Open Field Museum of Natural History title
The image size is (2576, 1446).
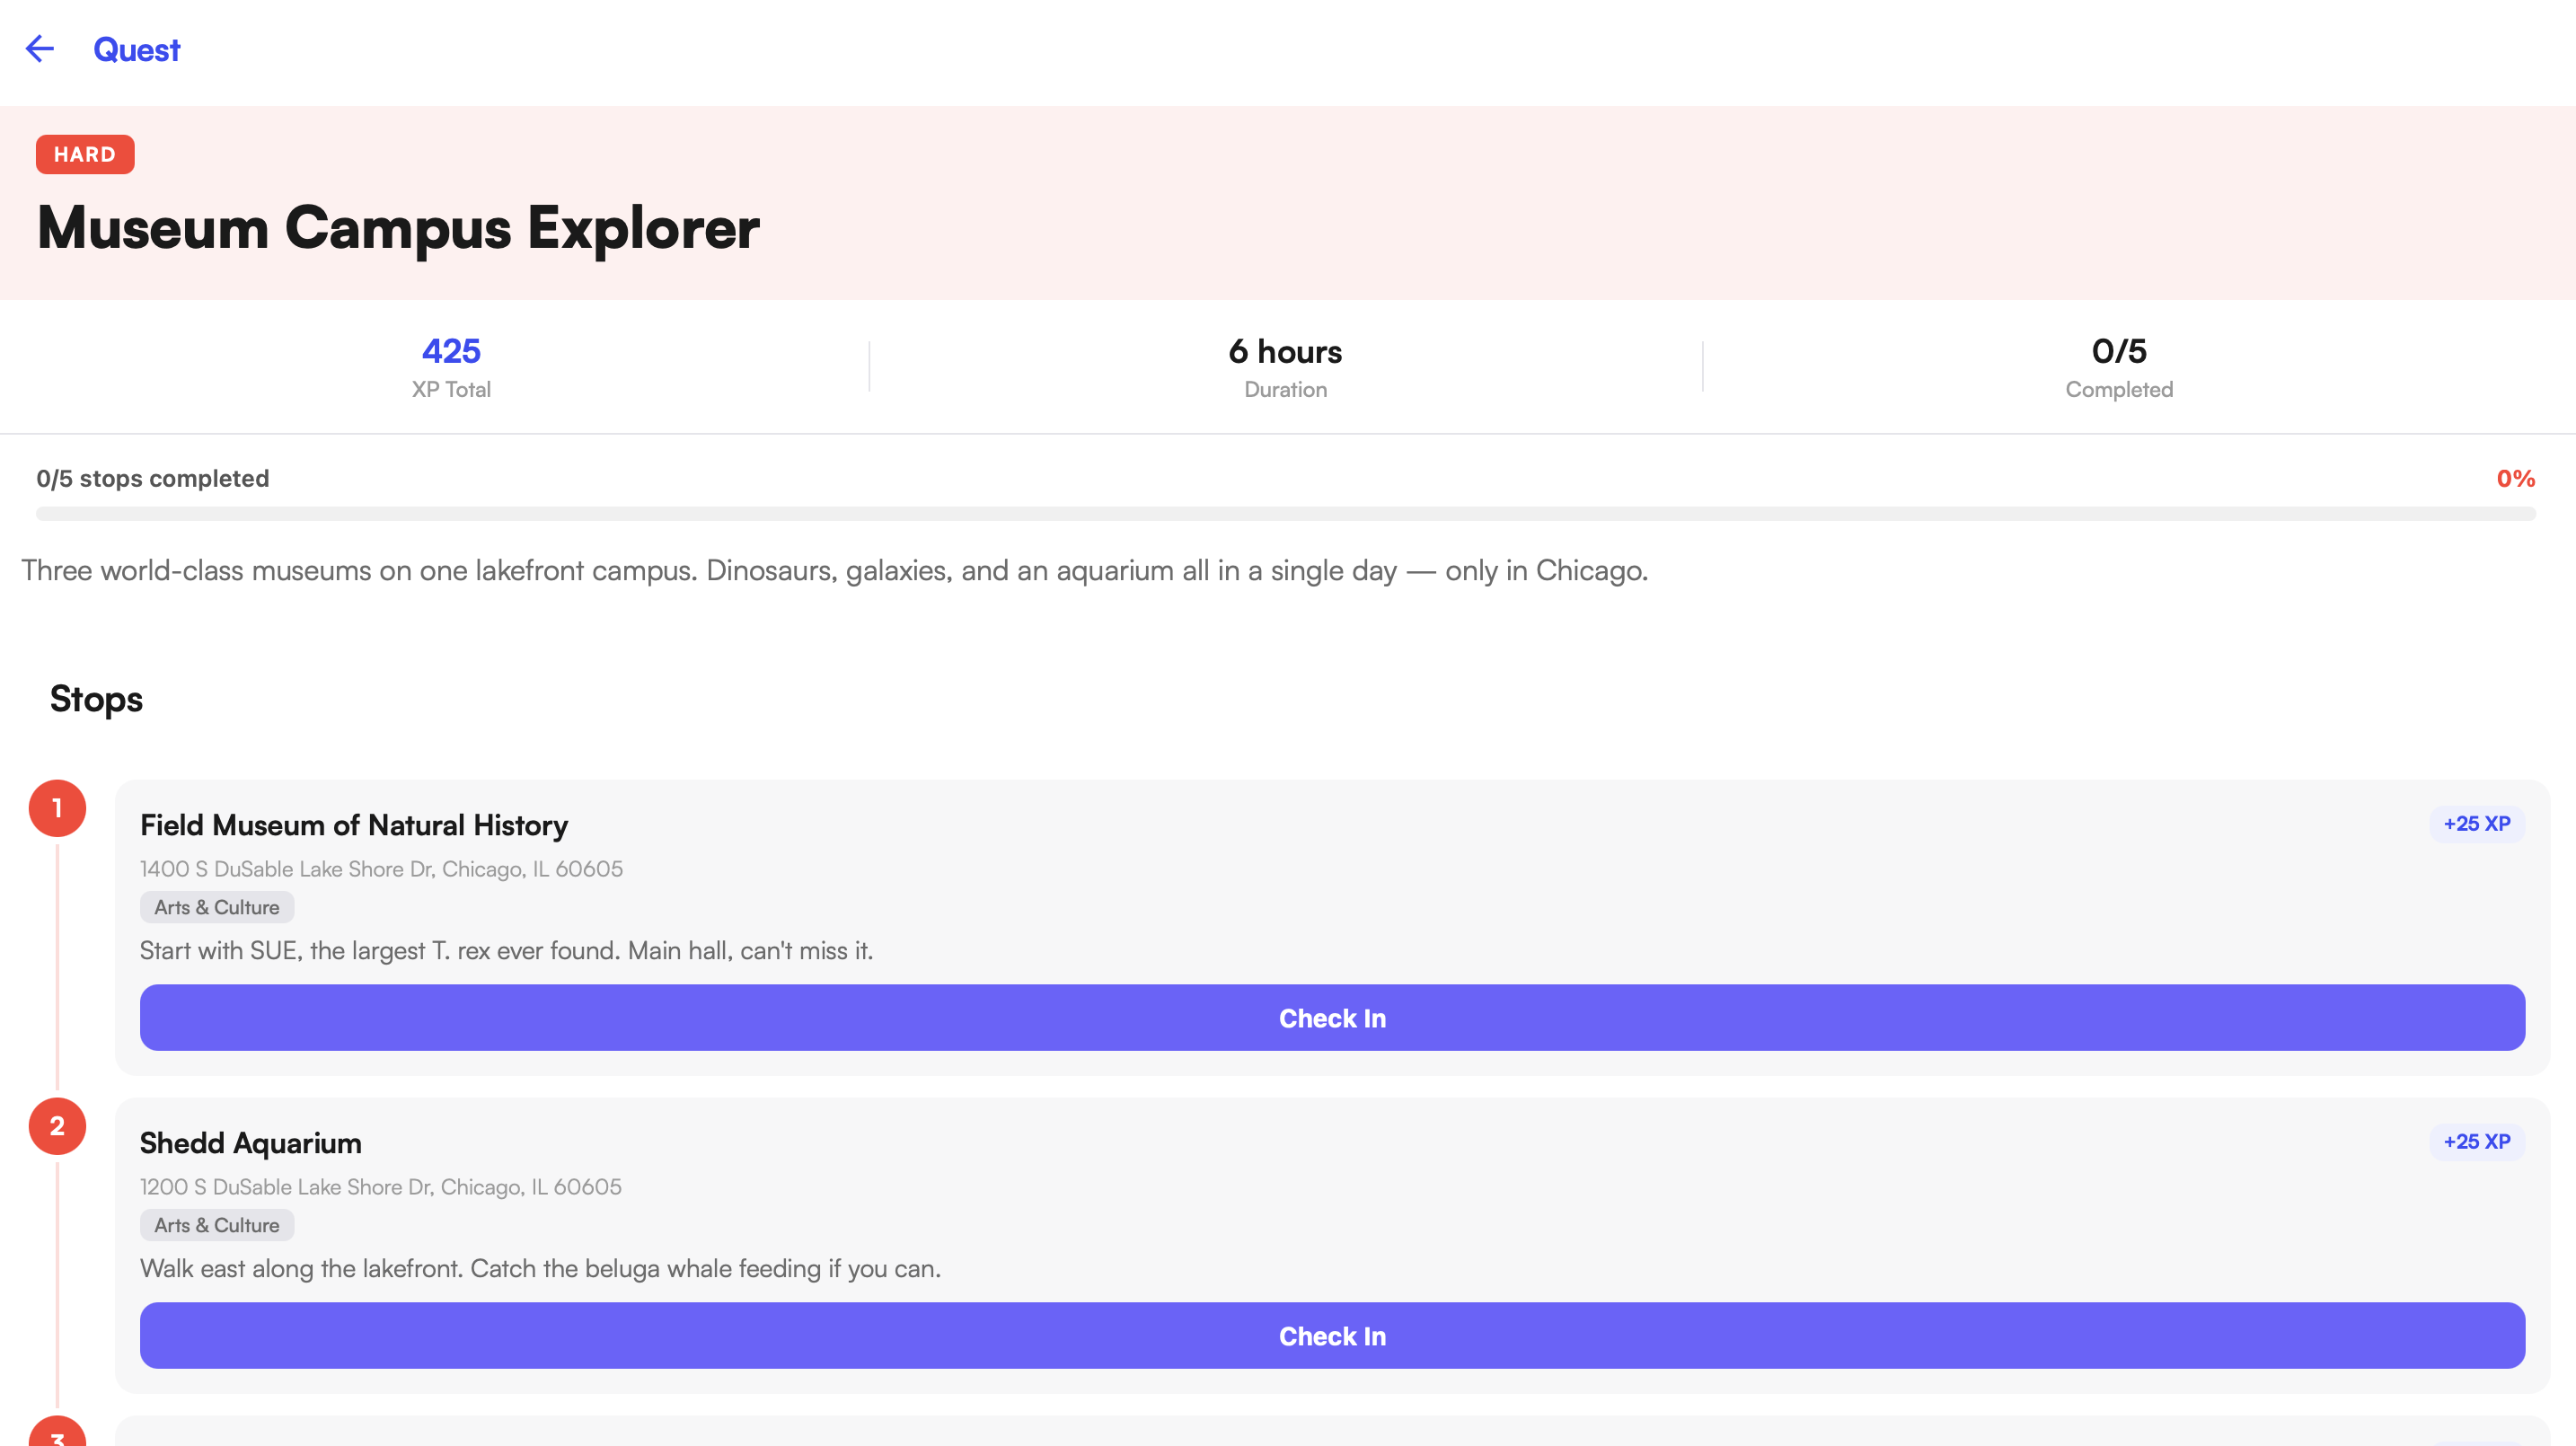(354, 825)
